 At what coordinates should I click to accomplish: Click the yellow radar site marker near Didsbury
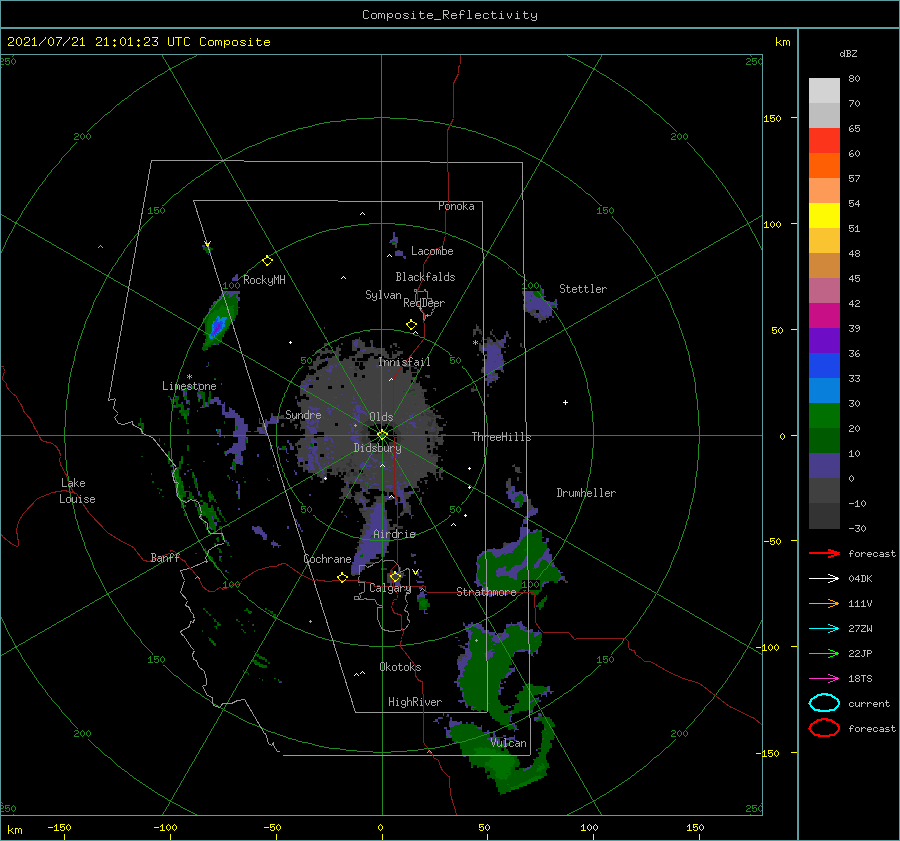click(382, 435)
